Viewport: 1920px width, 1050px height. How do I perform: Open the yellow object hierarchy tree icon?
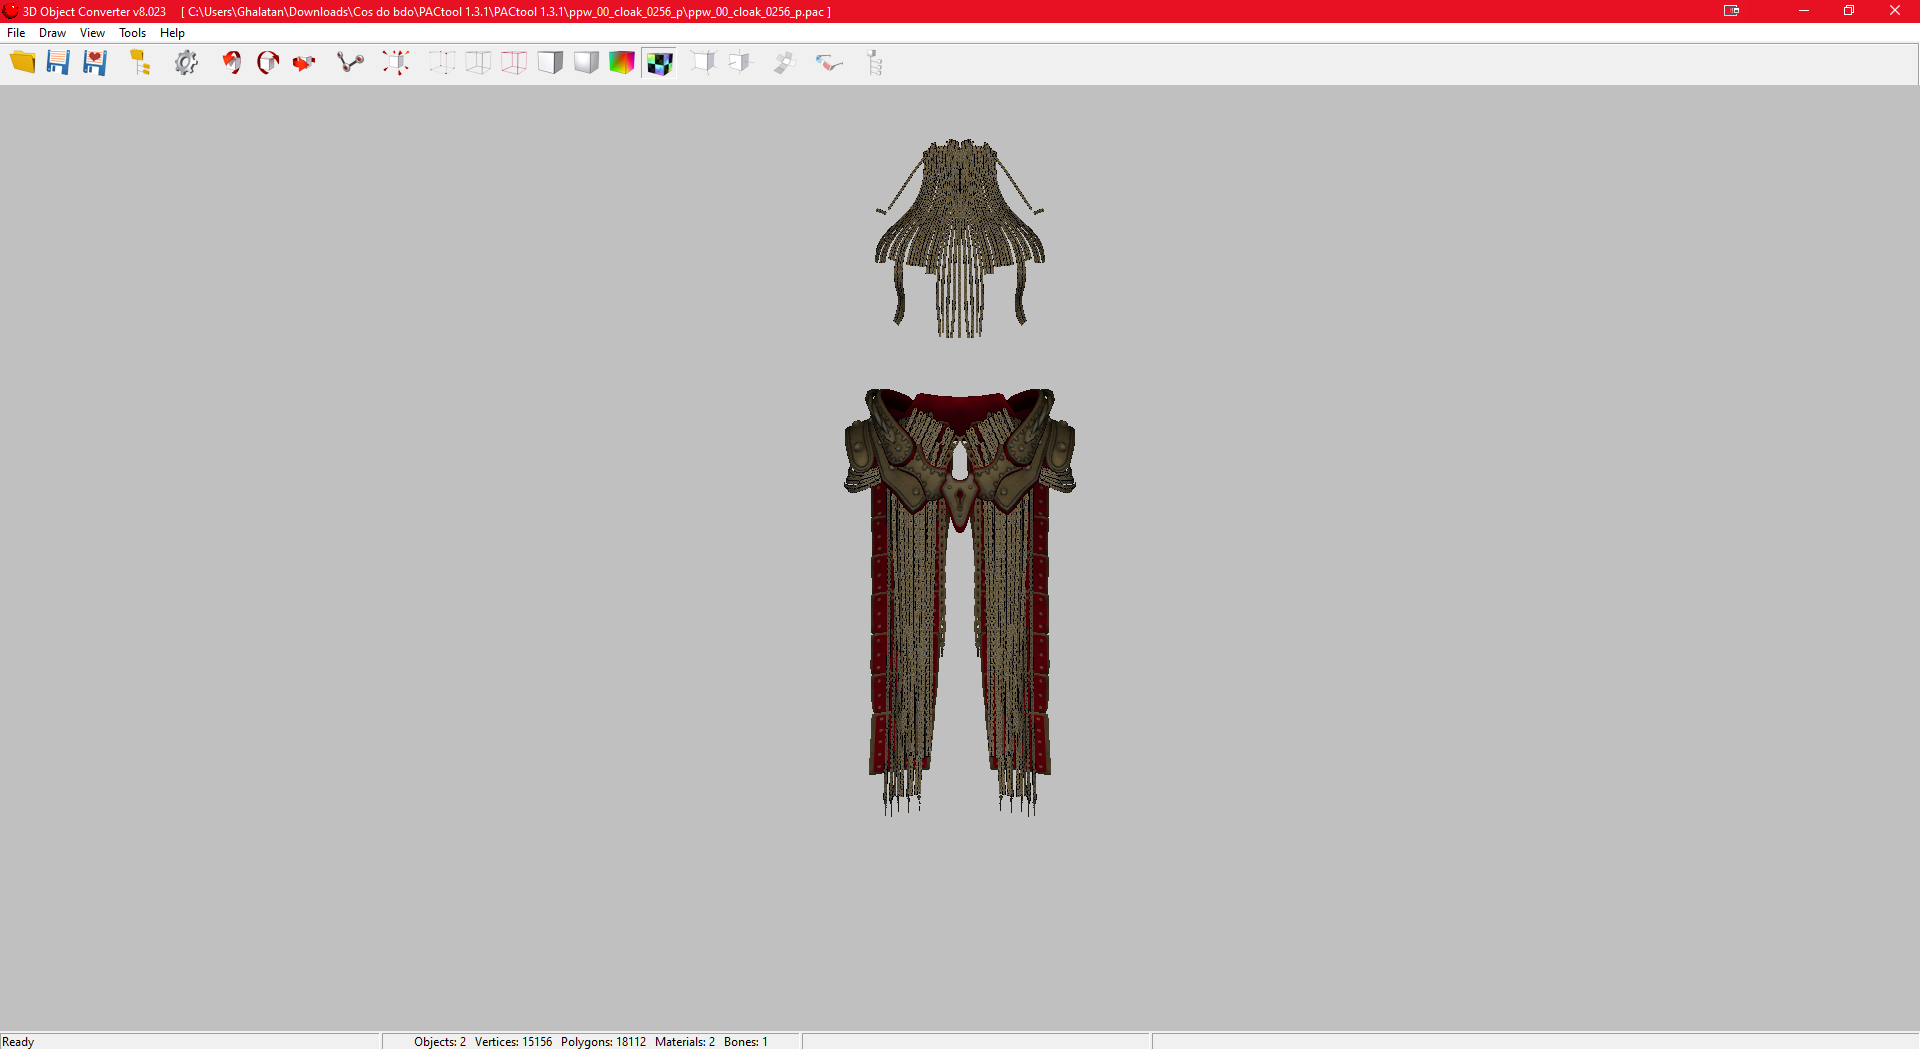[140, 63]
